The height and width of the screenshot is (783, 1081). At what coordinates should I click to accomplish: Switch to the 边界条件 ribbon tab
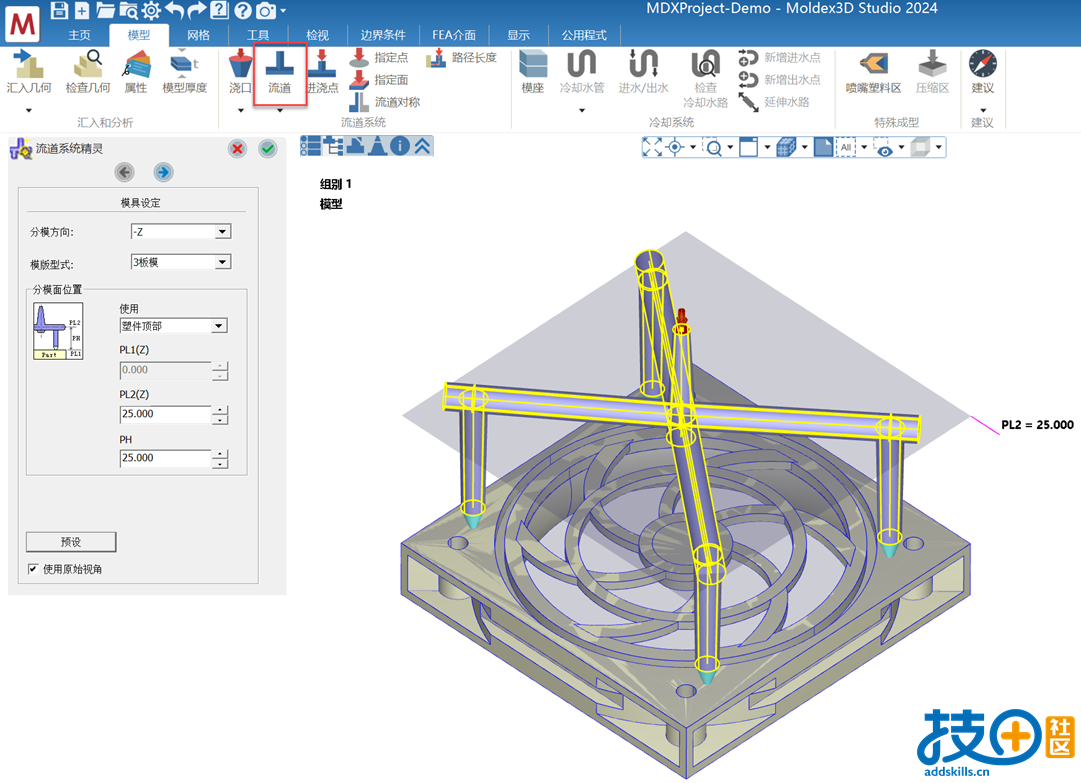click(383, 35)
